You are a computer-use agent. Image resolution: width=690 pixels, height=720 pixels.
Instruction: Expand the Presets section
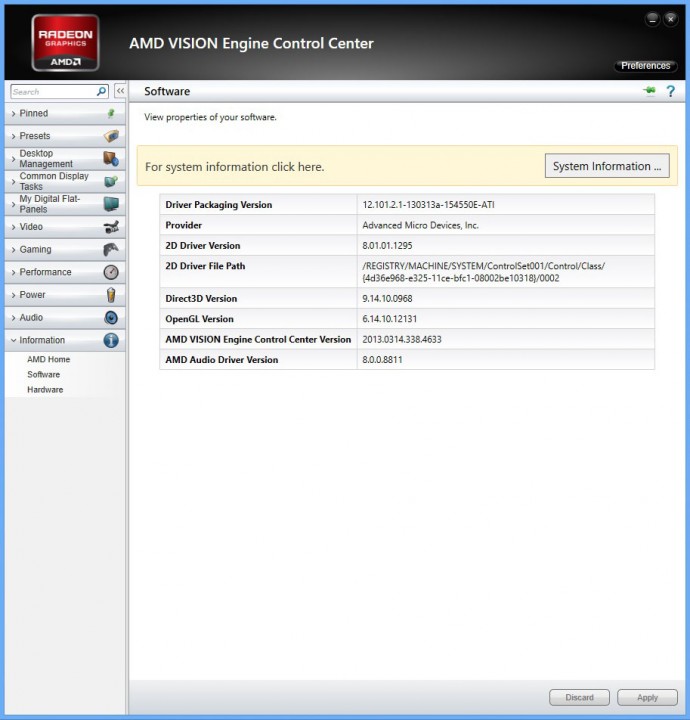[65, 136]
